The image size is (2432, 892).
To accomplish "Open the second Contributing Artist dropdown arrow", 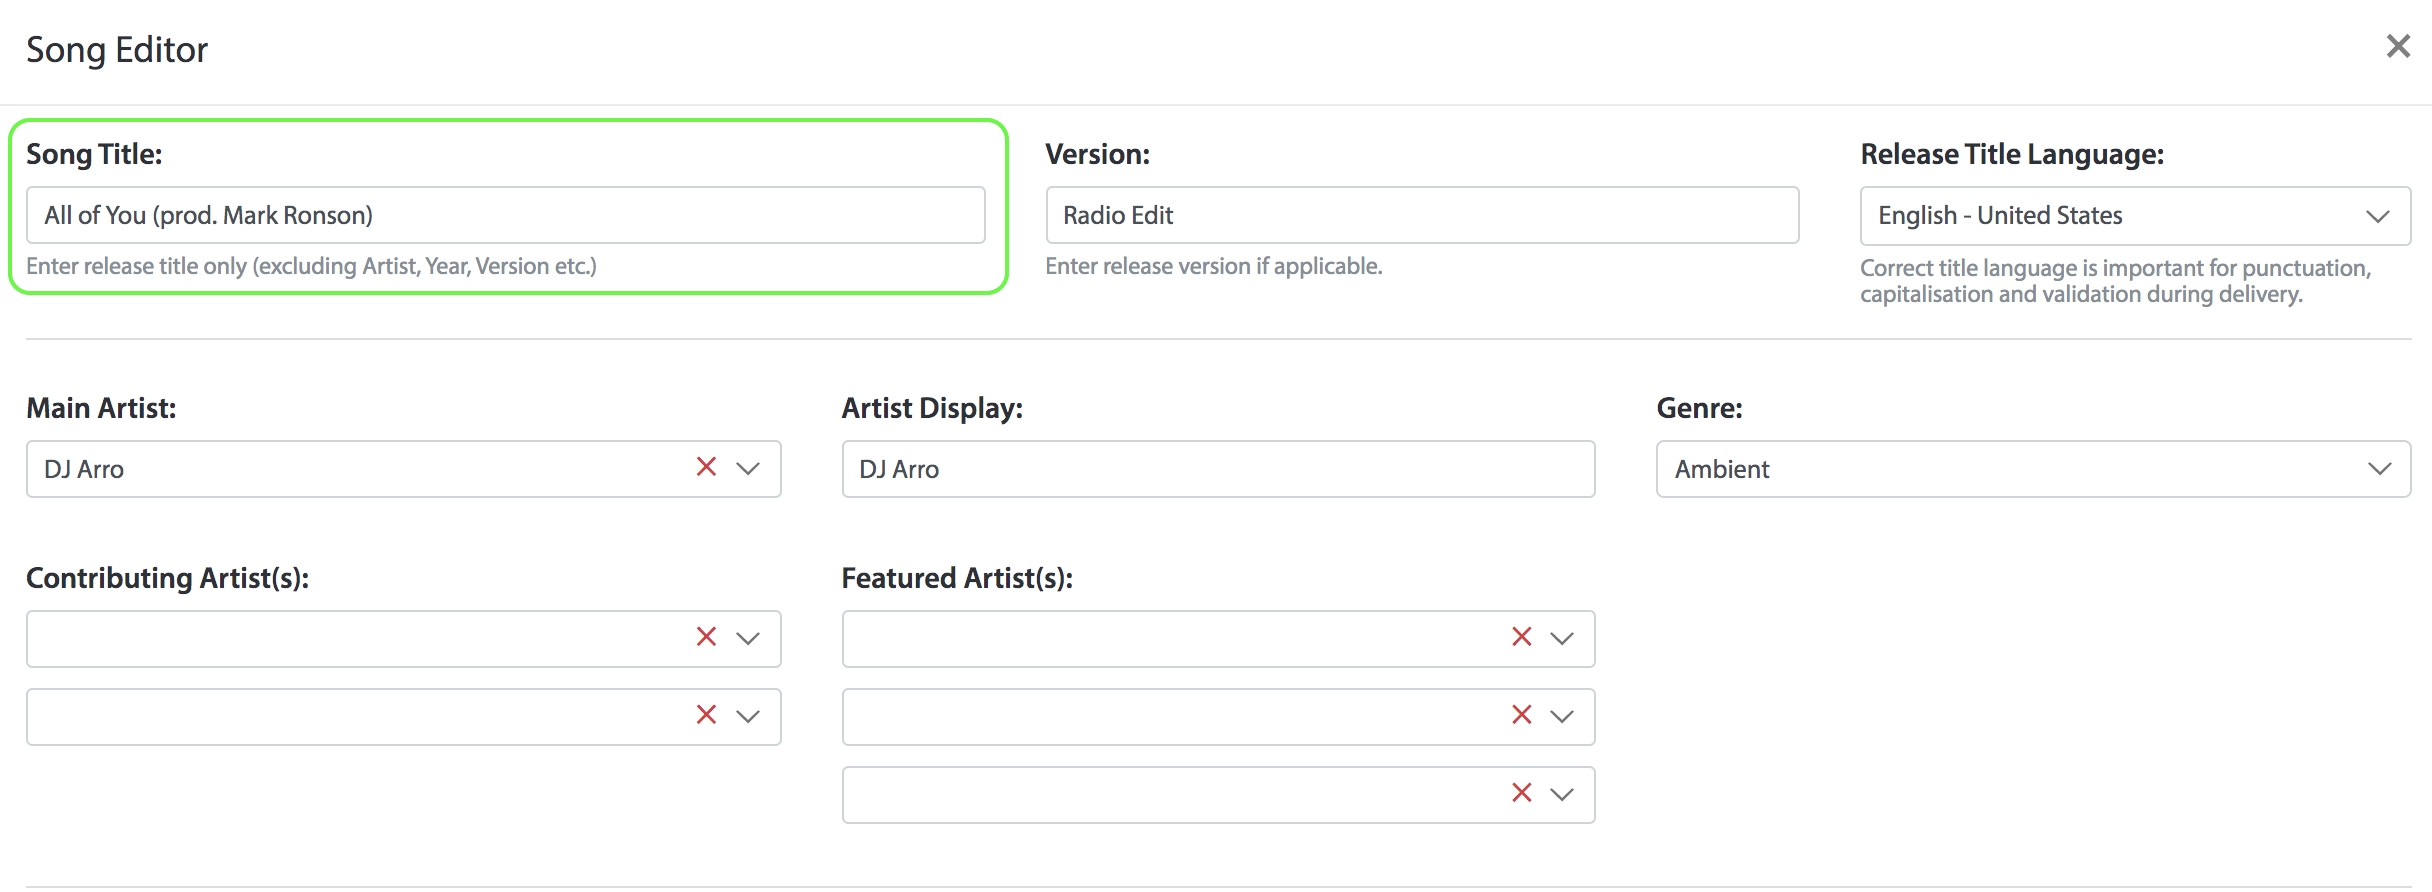I will [x=748, y=716].
